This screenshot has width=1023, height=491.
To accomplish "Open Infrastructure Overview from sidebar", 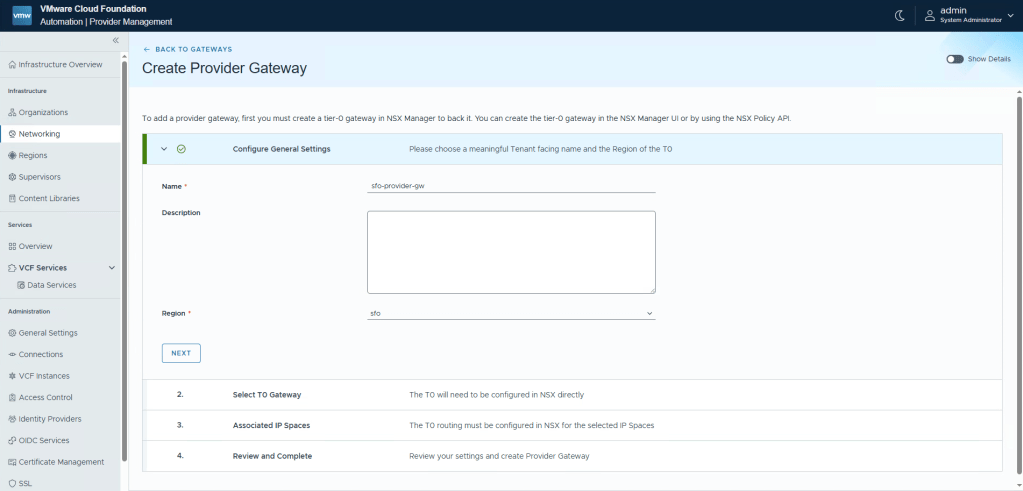I will pyautogui.click(x=60, y=64).
